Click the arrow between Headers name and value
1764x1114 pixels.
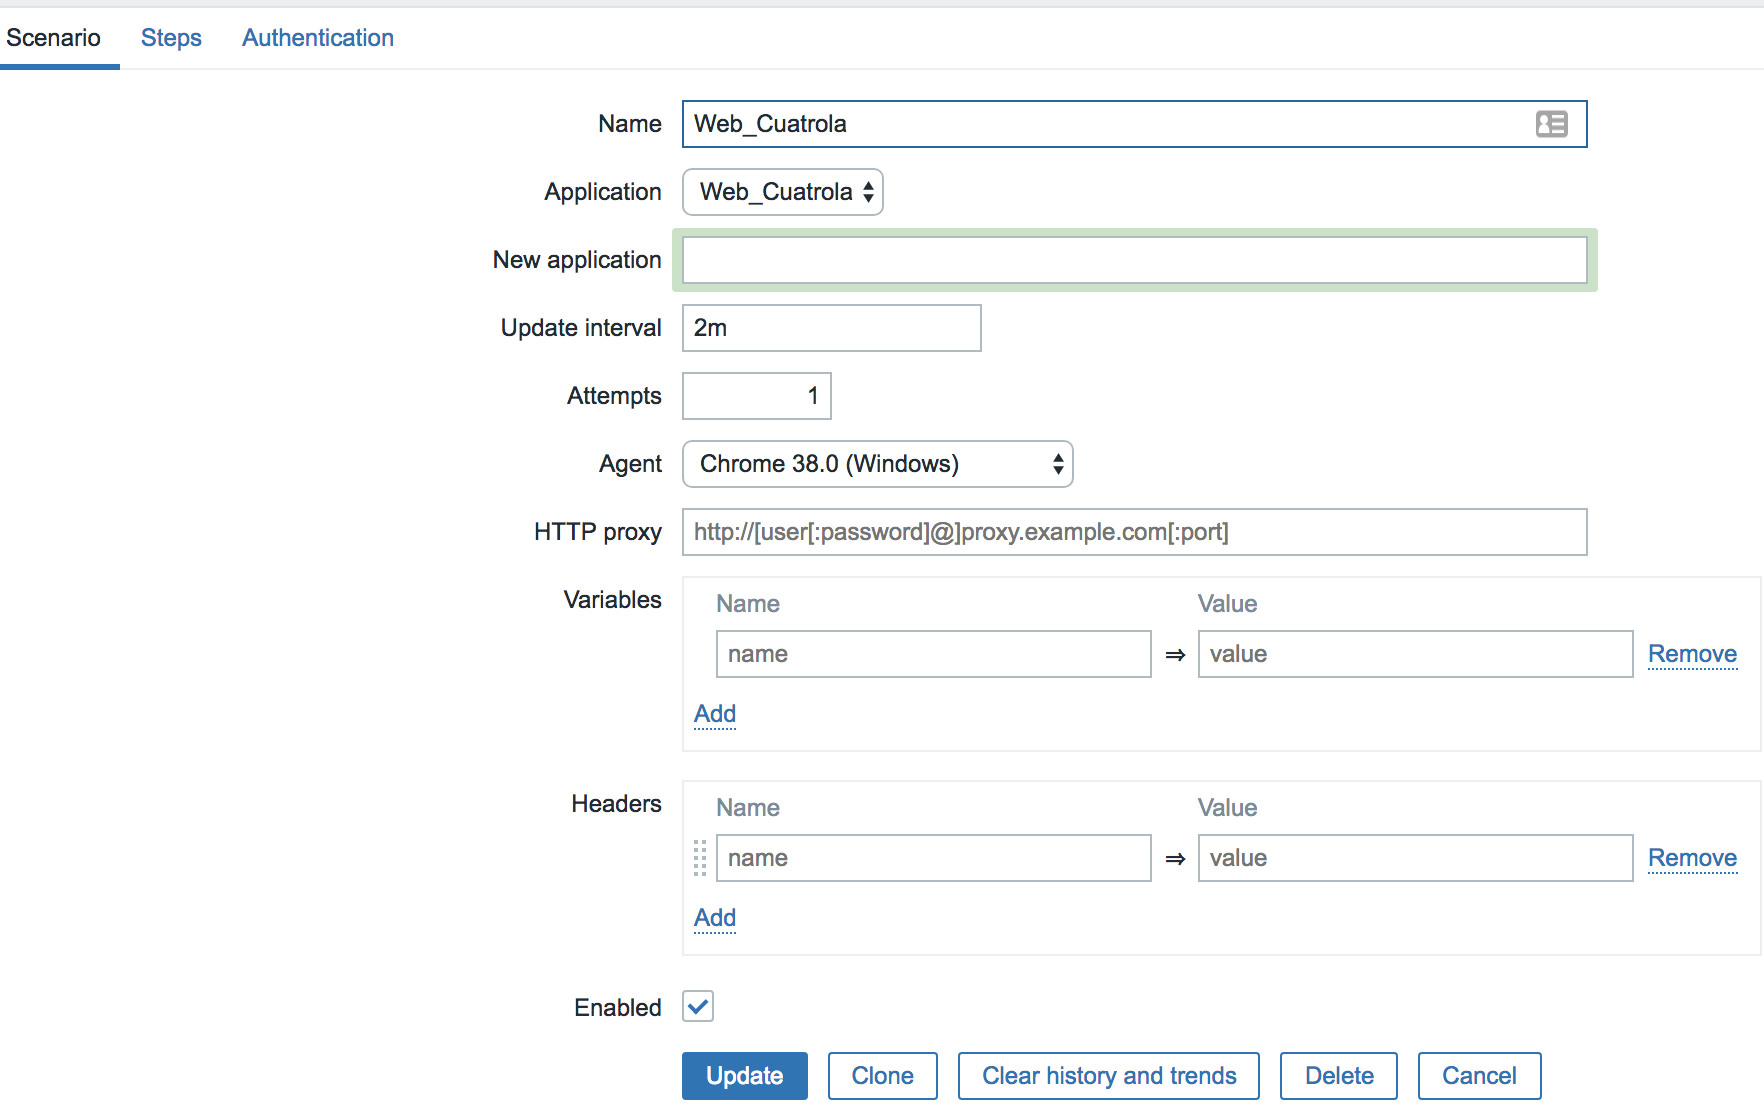[1175, 859]
